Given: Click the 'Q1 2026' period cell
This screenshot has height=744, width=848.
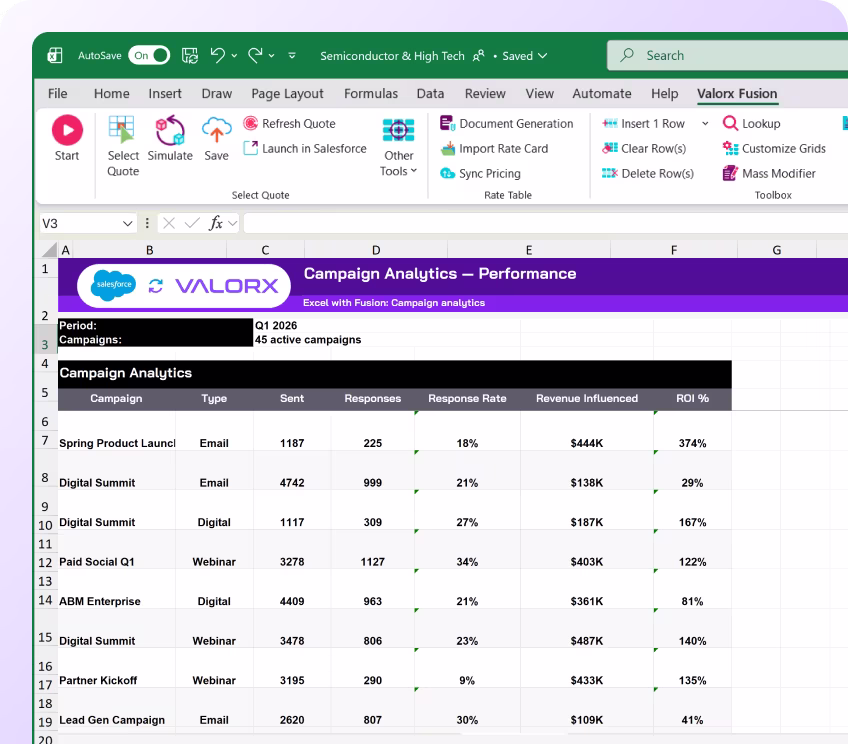Looking at the screenshot, I should click(x=276, y=326).
